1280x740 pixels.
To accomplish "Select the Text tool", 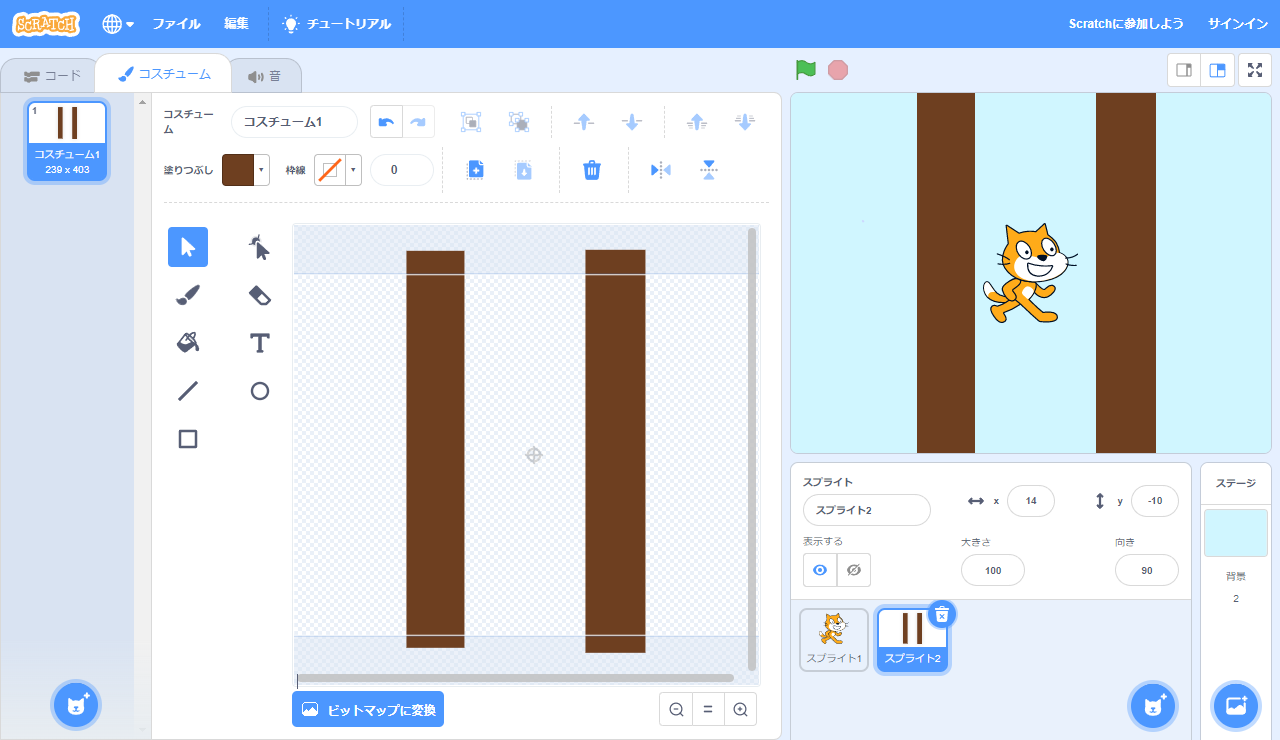I will 260,343.
